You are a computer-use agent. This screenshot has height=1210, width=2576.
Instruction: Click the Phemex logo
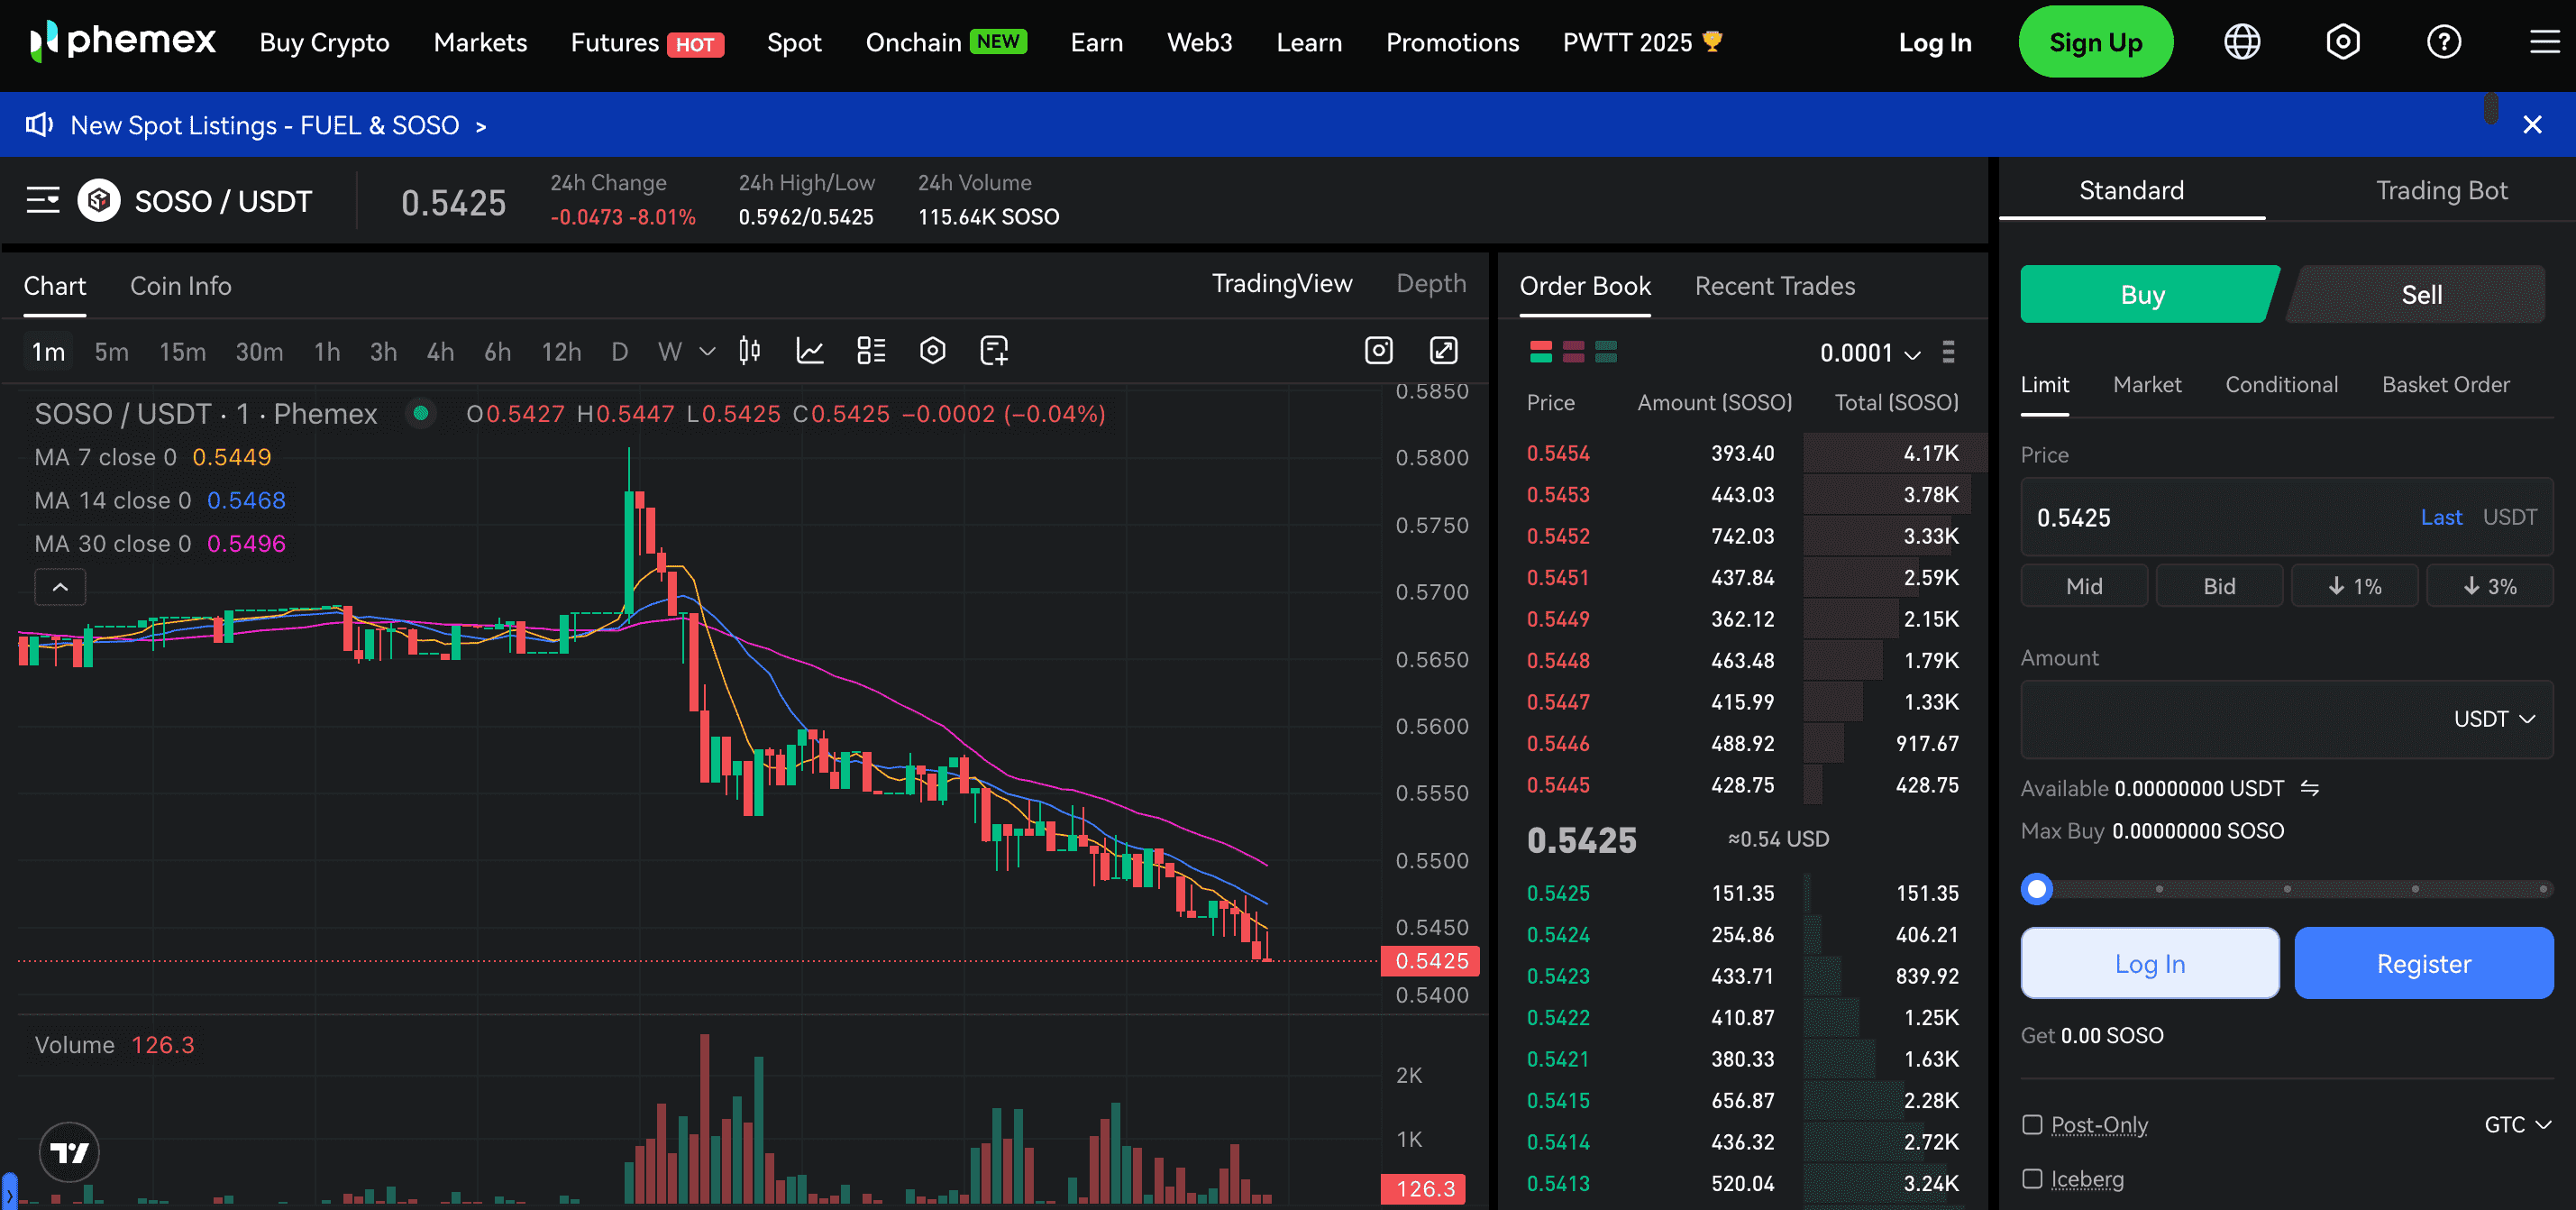(122, 42)
